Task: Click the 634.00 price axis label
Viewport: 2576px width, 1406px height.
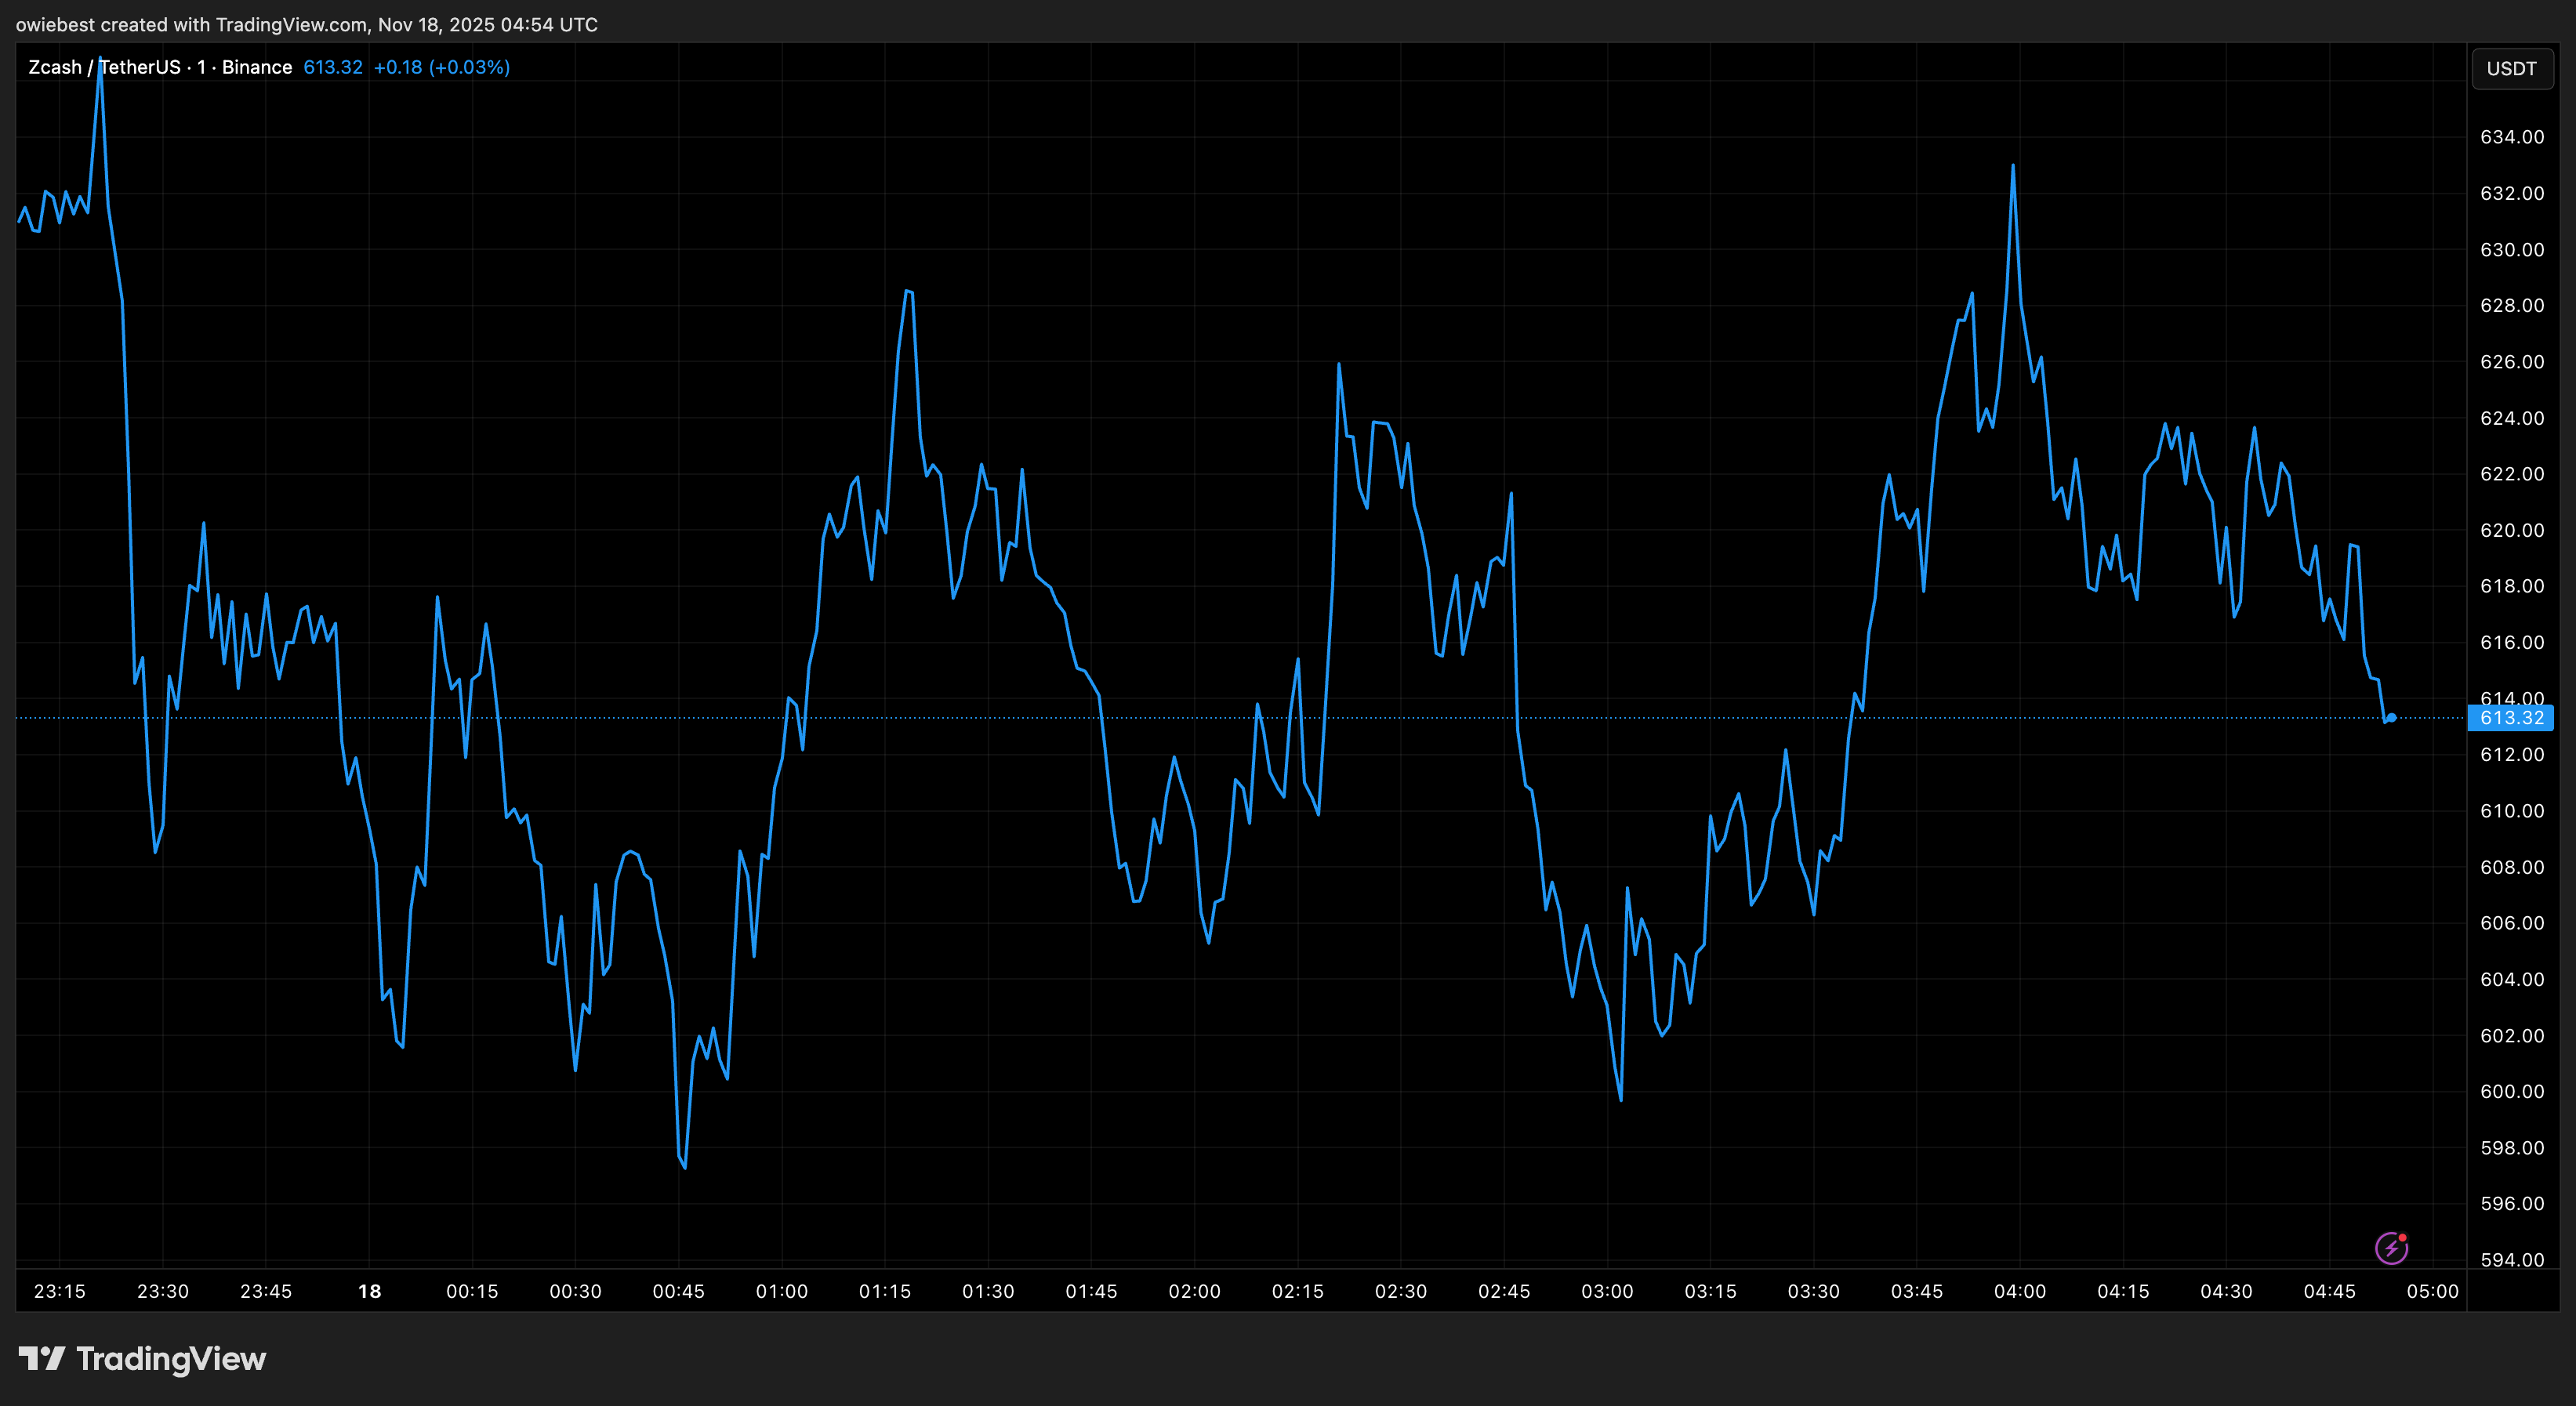Action: (2511, 137)
